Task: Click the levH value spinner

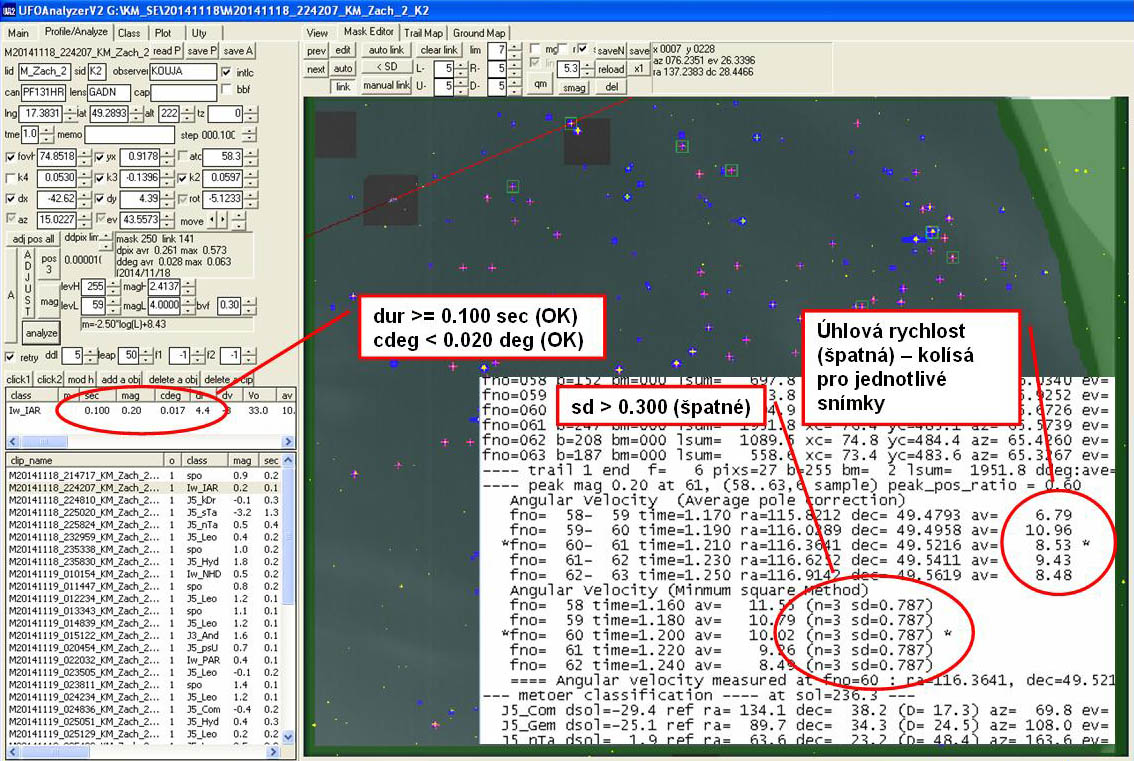Action: [113, 287]
